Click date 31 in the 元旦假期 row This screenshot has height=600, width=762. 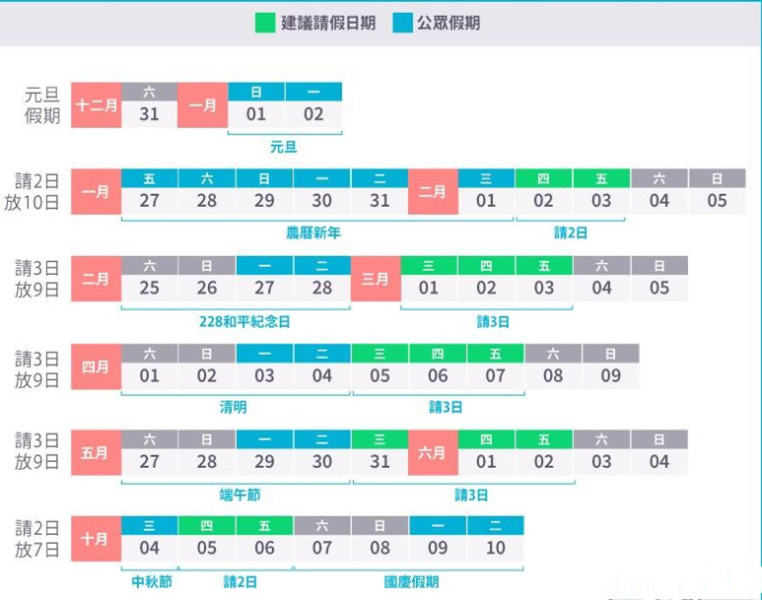pyautogui.click(x=149, y=114)
